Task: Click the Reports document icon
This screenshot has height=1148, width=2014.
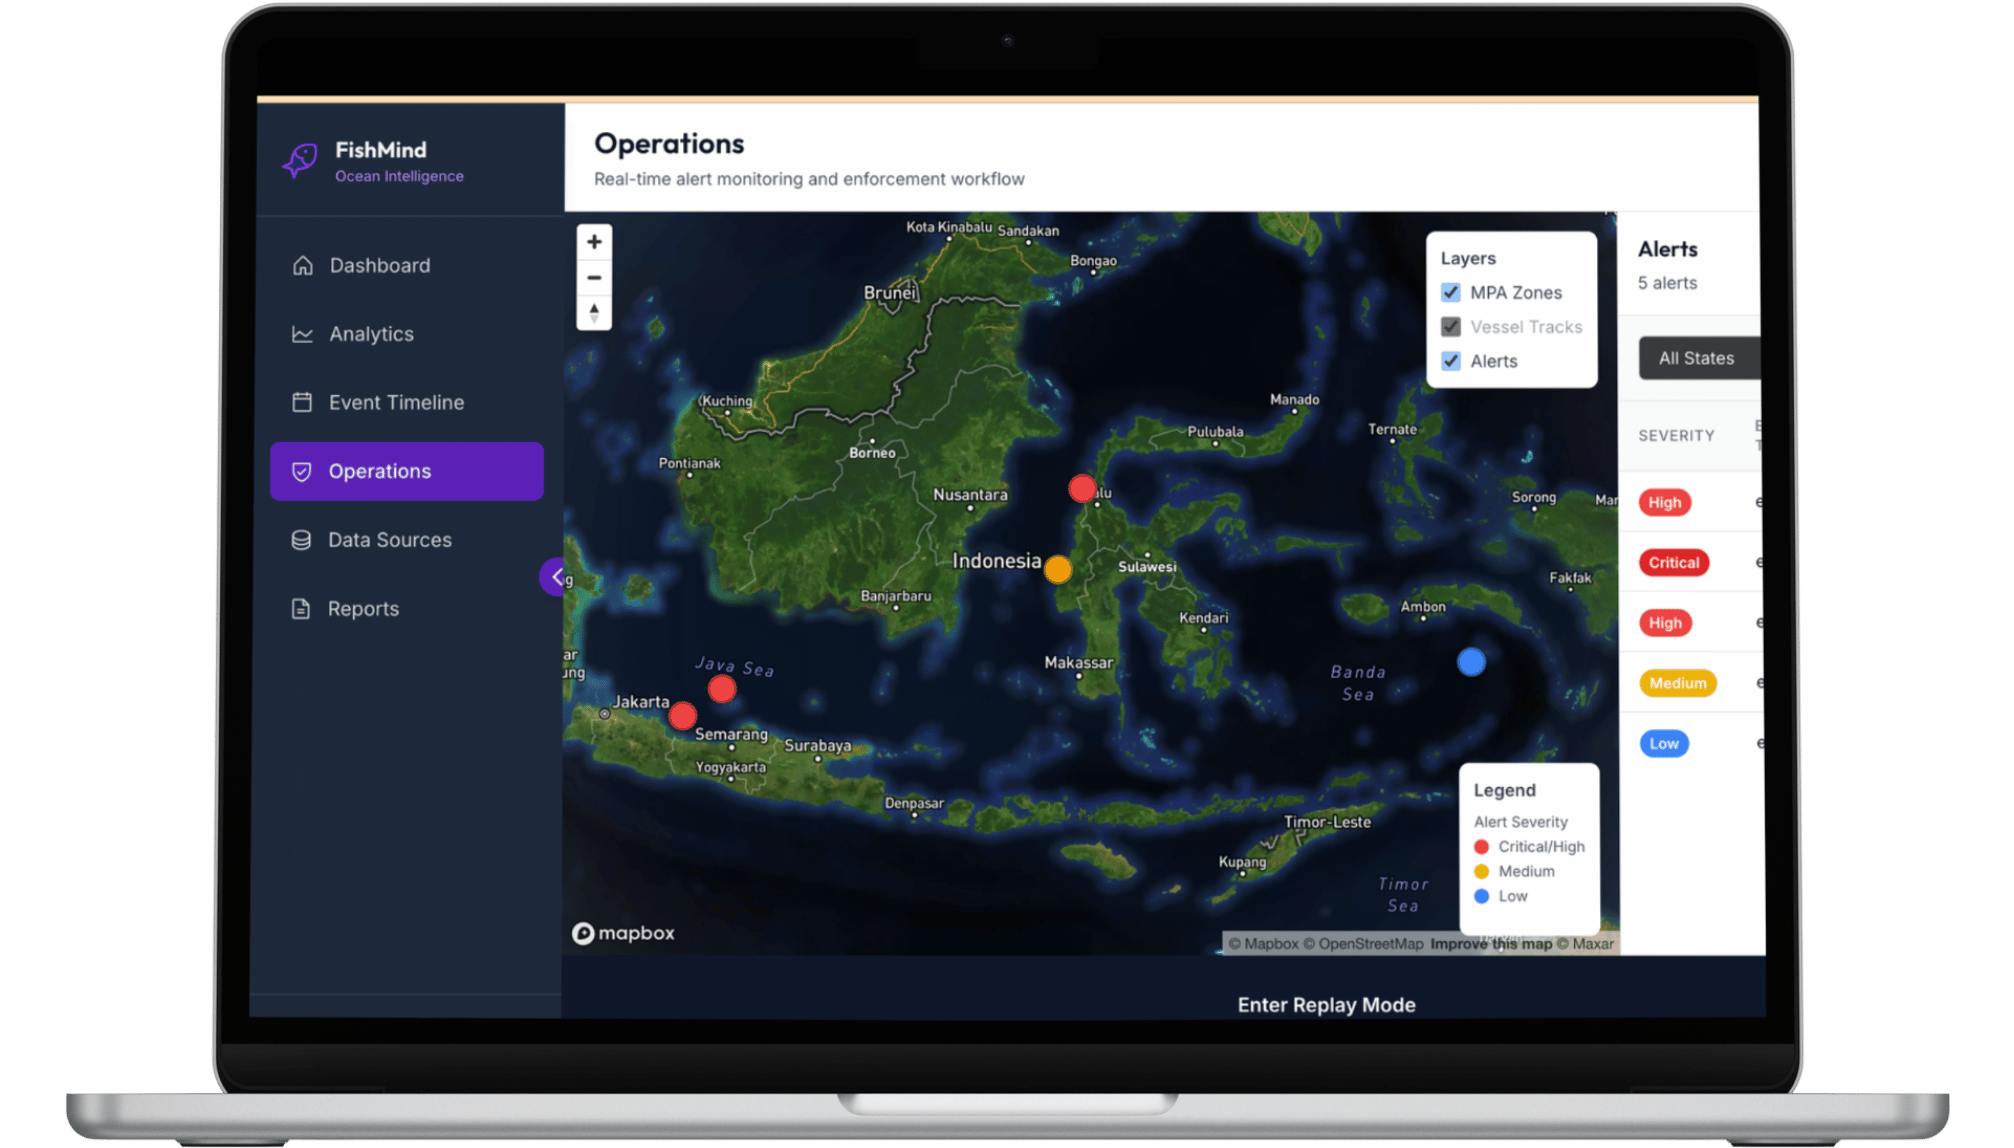Action: [x=301, y=609]
